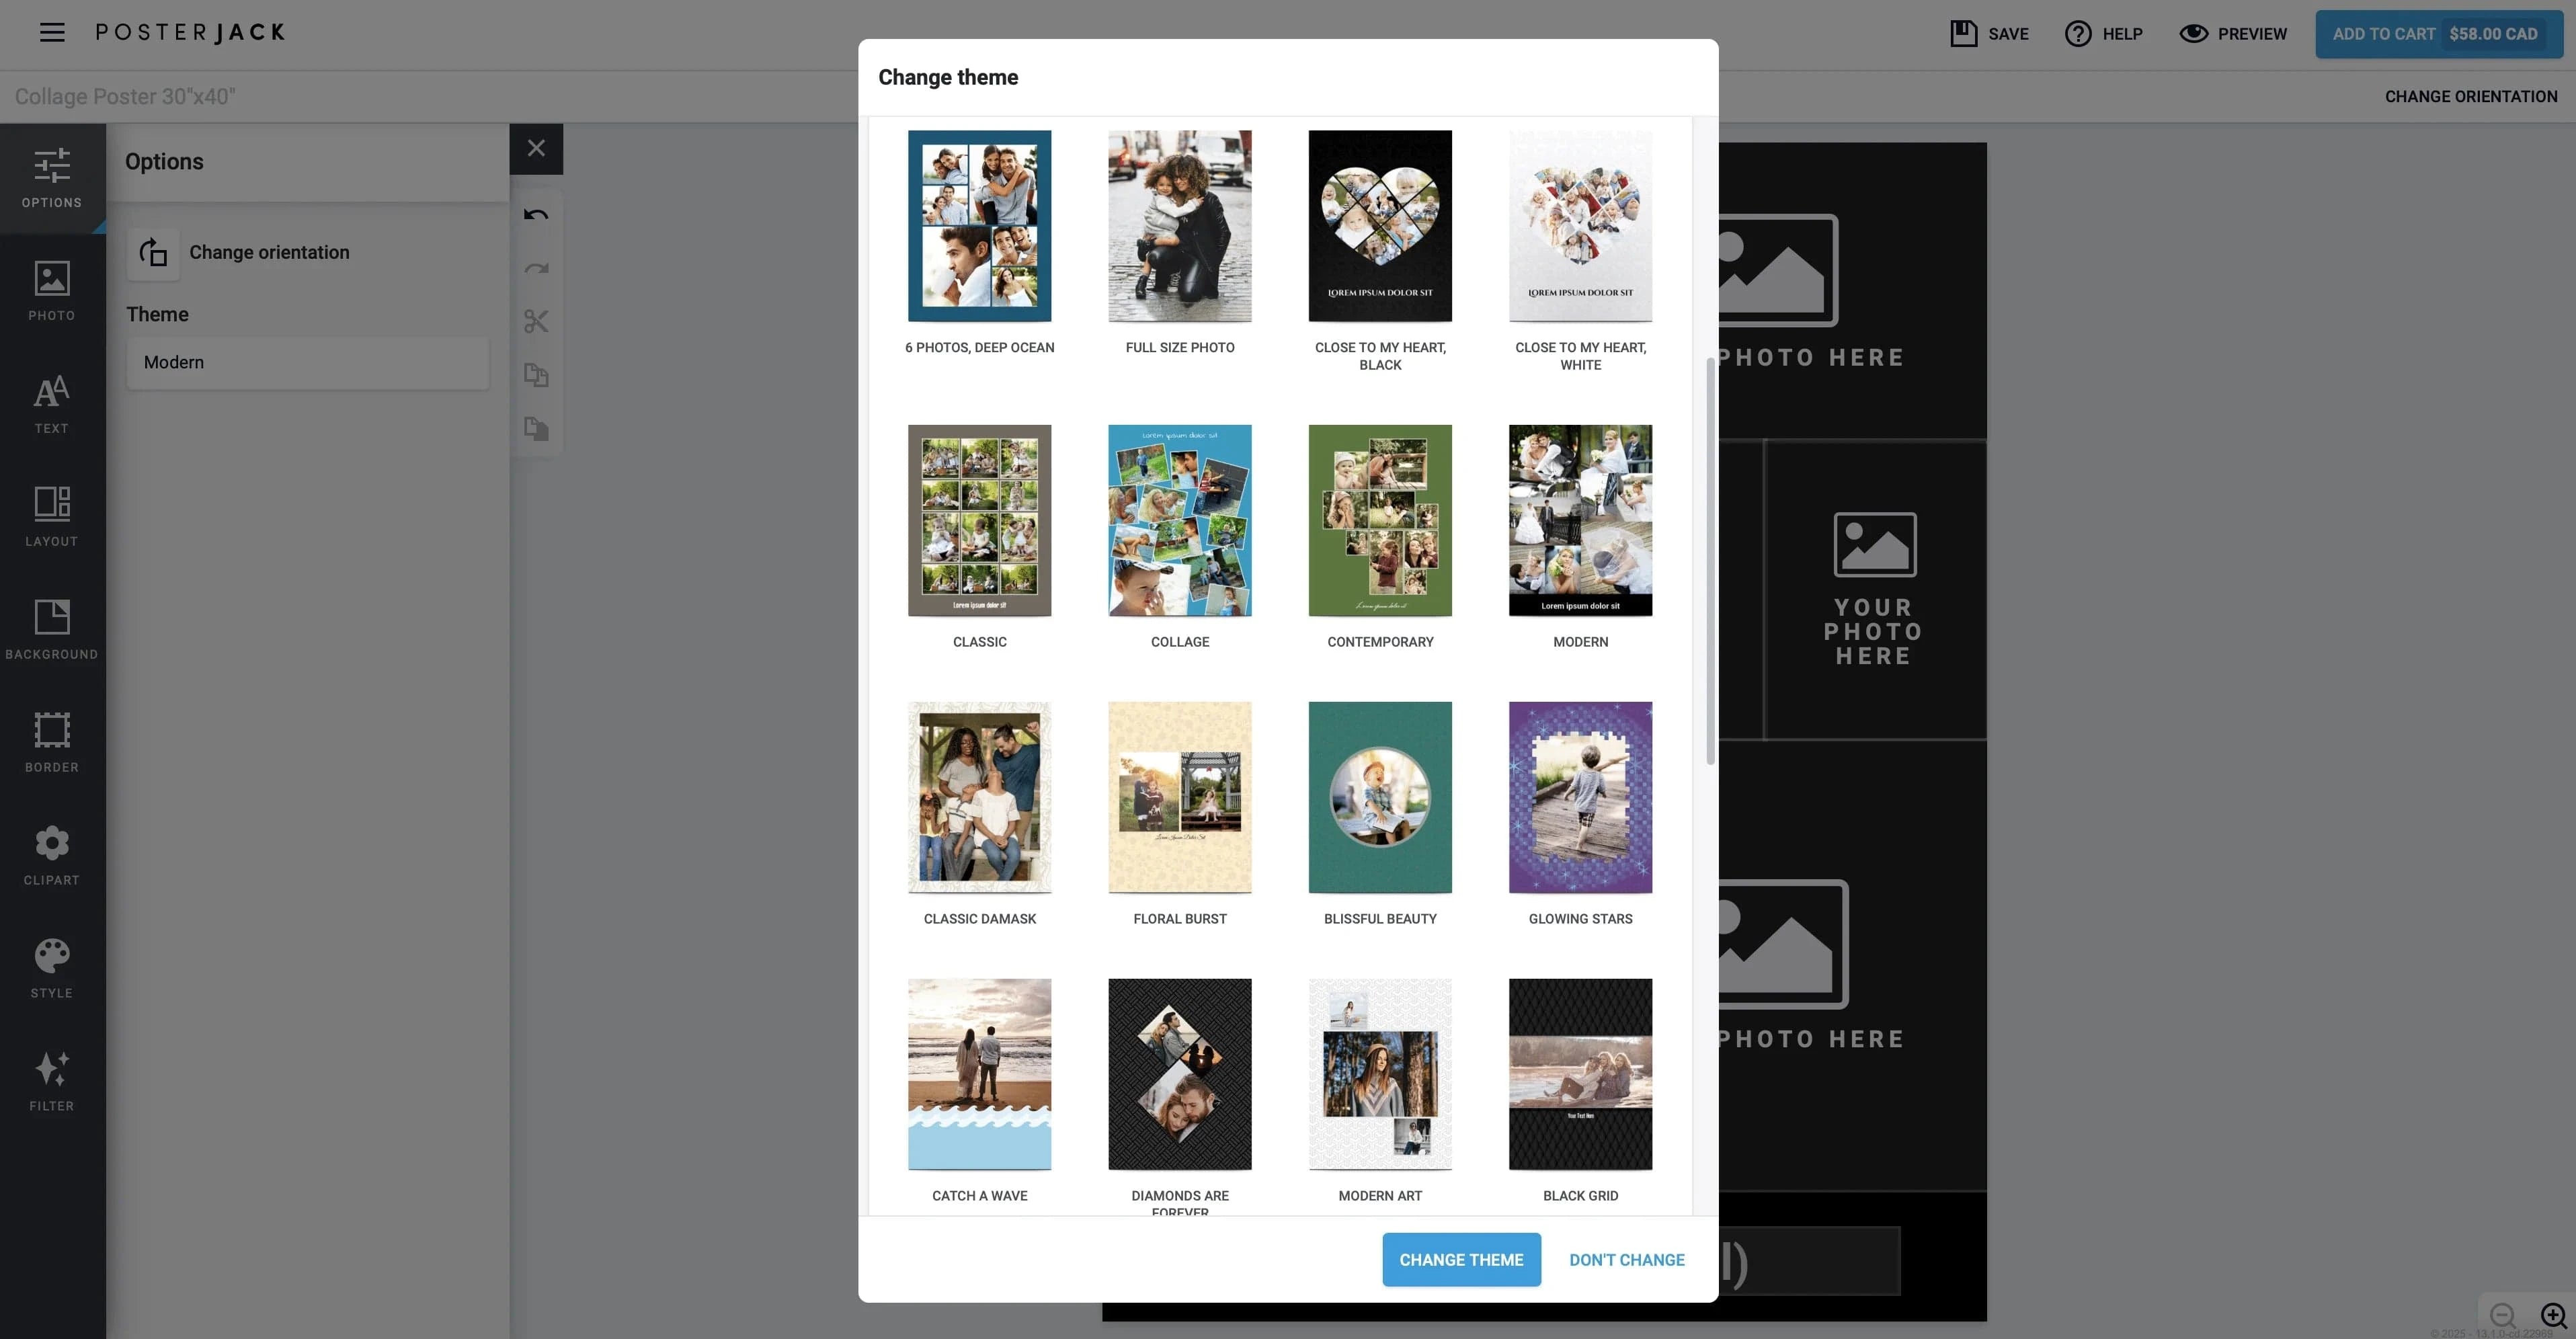The image size is (2576, 1339).
Task: Click the Save label in the header
Action: [x=2008, y=34]
